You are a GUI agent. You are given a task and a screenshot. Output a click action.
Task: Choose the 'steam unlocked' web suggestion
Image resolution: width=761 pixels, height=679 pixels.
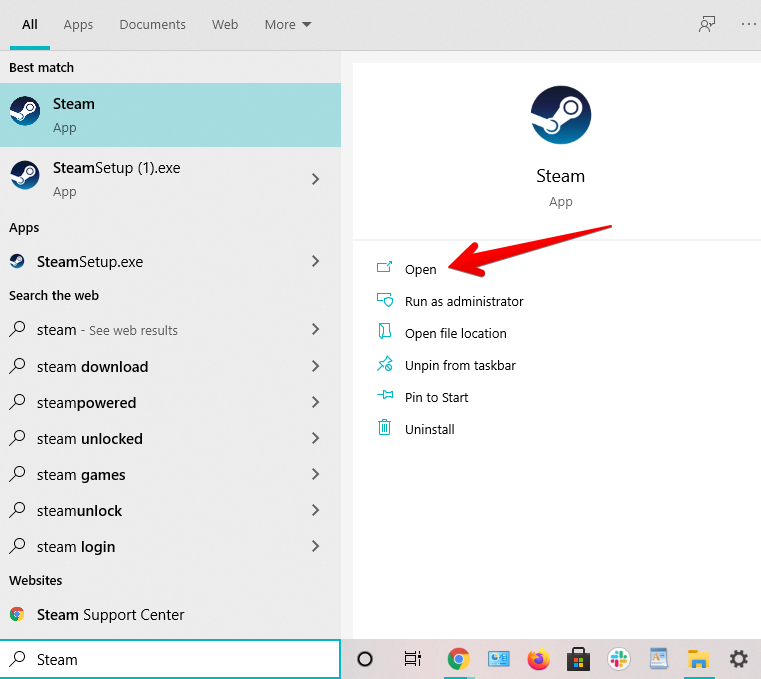click(170, 438)
